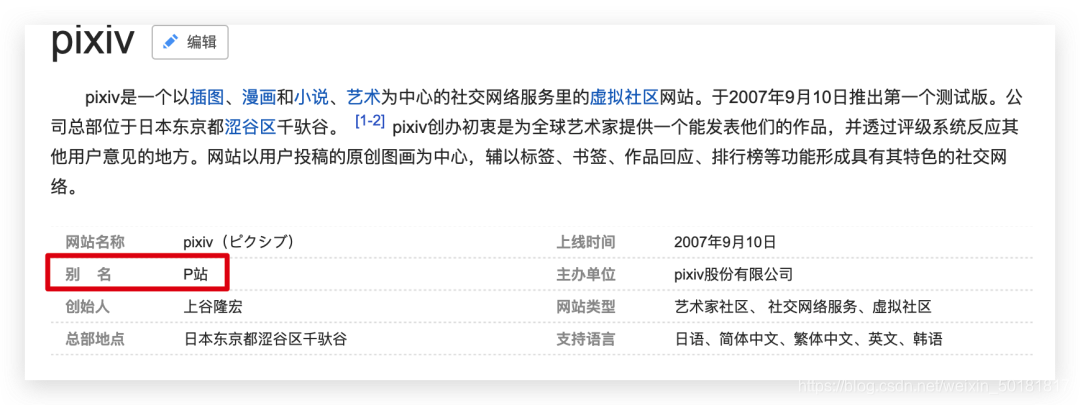Visit the 涩谷区 link
This screenshot has width=1080, height=405.
250,127
